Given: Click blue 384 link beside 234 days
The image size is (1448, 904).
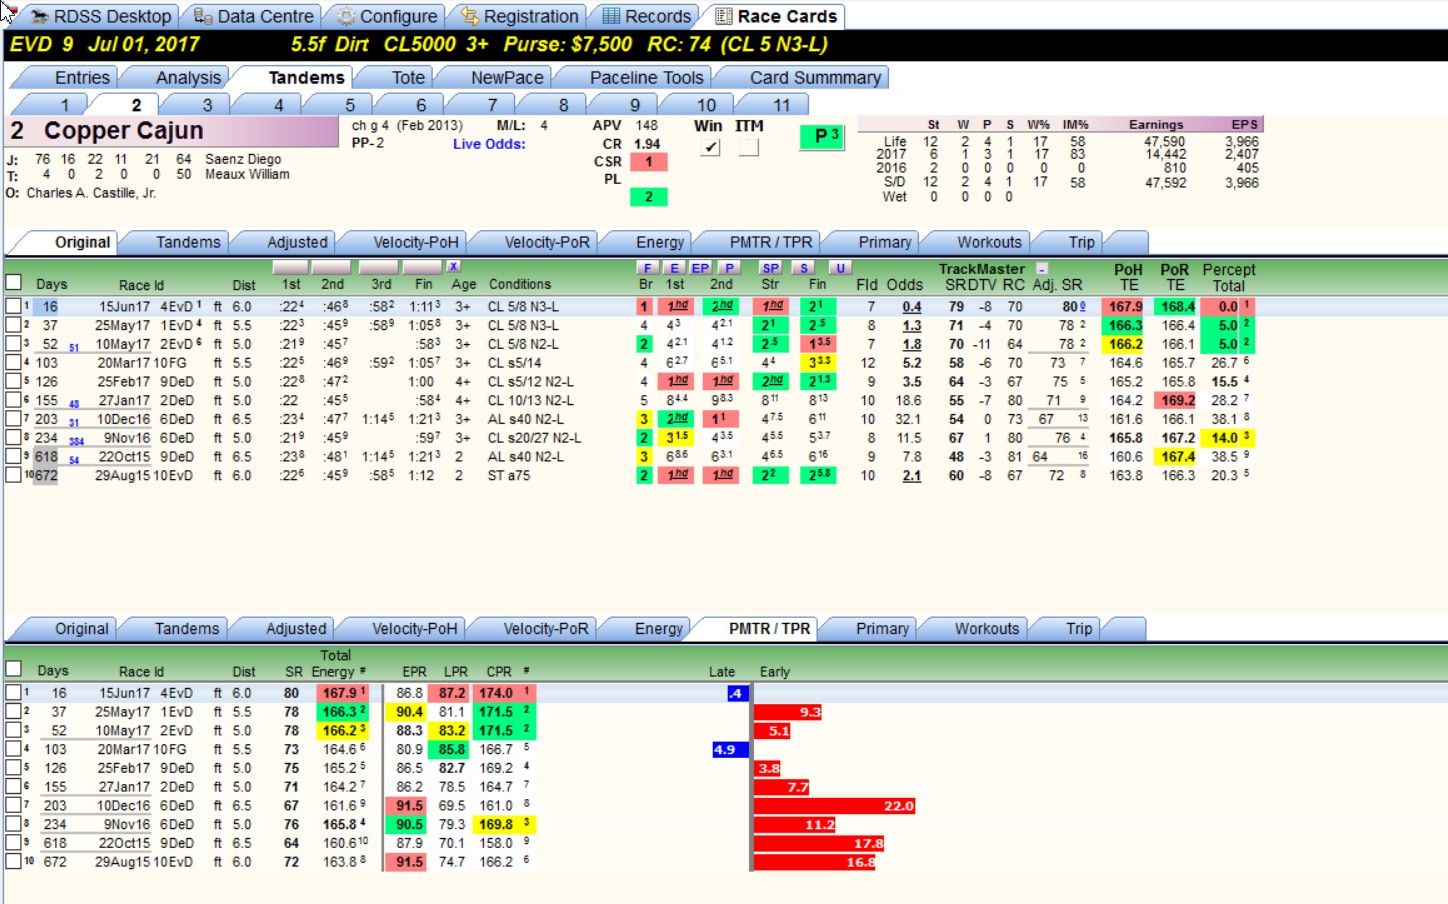Looking at the screenshot, I should click(76, 441).
